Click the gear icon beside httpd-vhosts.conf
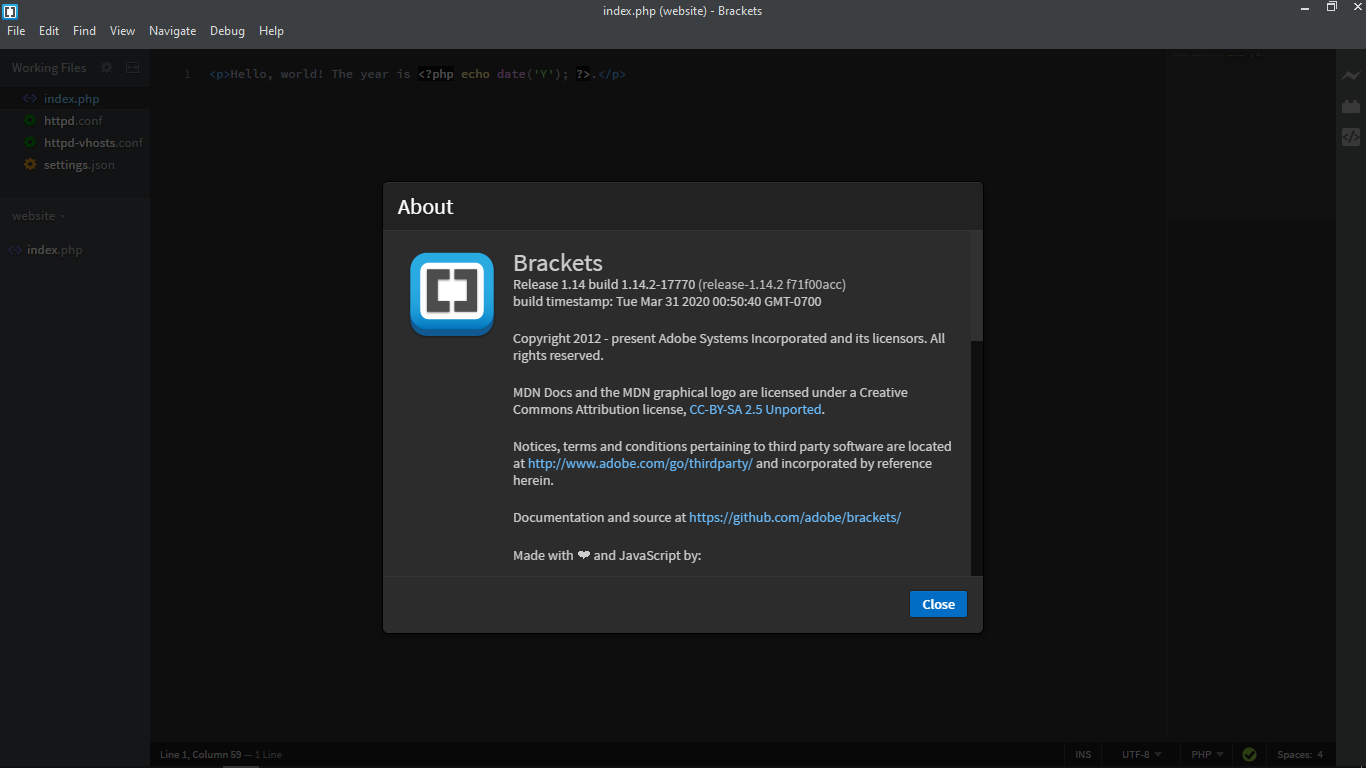This screenshot has width=1366, height=768. [30, 143]
